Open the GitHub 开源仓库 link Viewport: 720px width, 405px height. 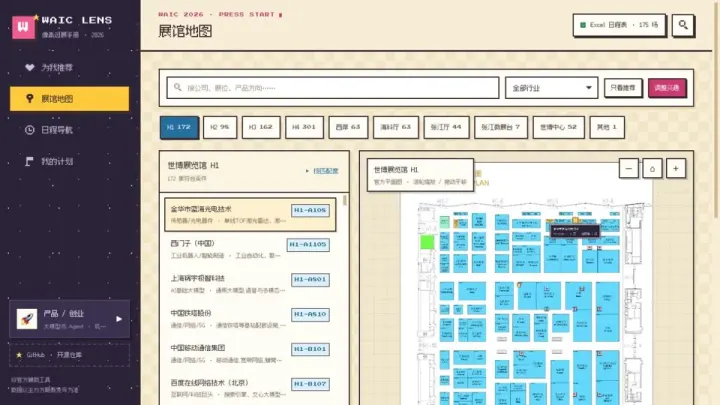69,355
